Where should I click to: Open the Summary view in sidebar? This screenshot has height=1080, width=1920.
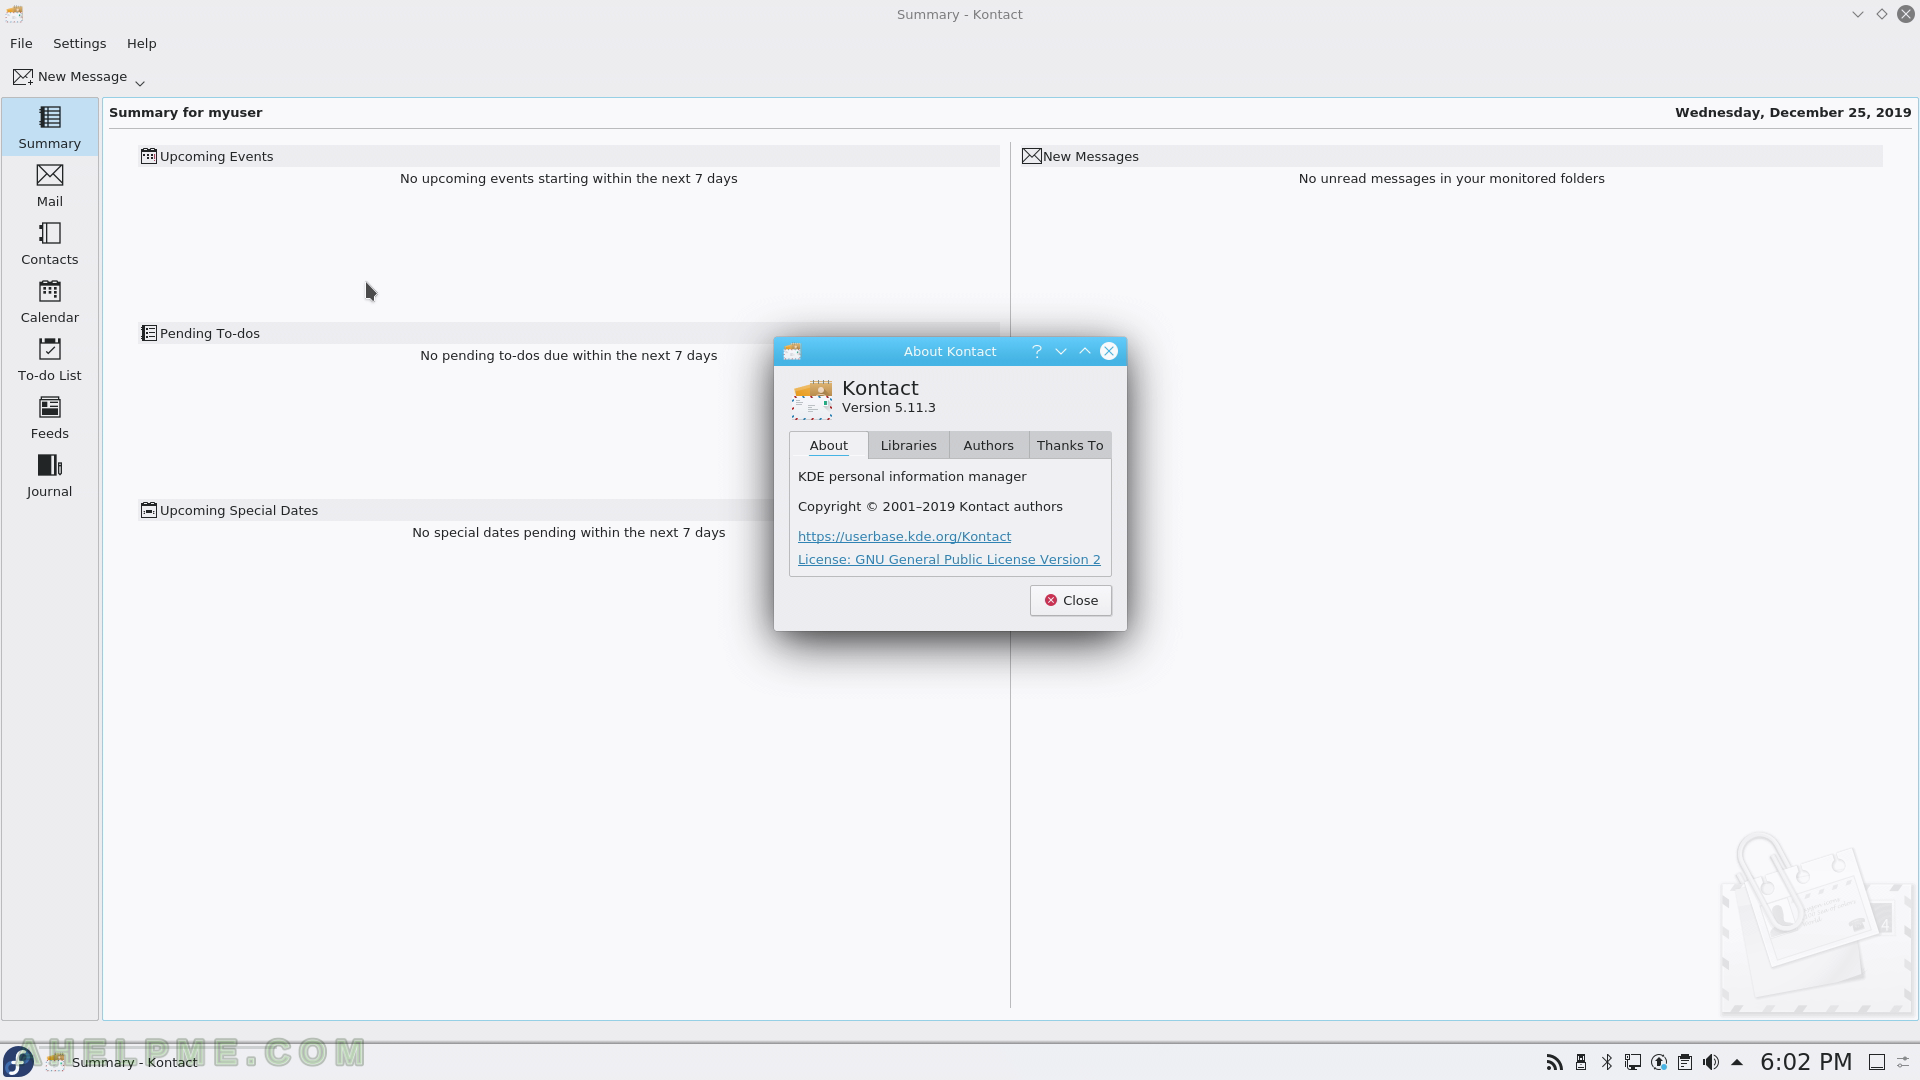[x=50, y=127]
